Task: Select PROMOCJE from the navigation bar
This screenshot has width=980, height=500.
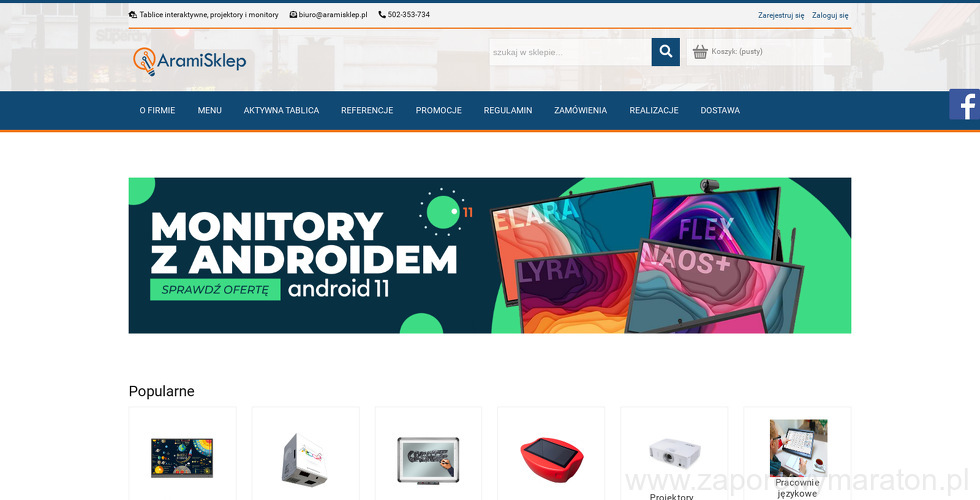Action: click(439, 111)
